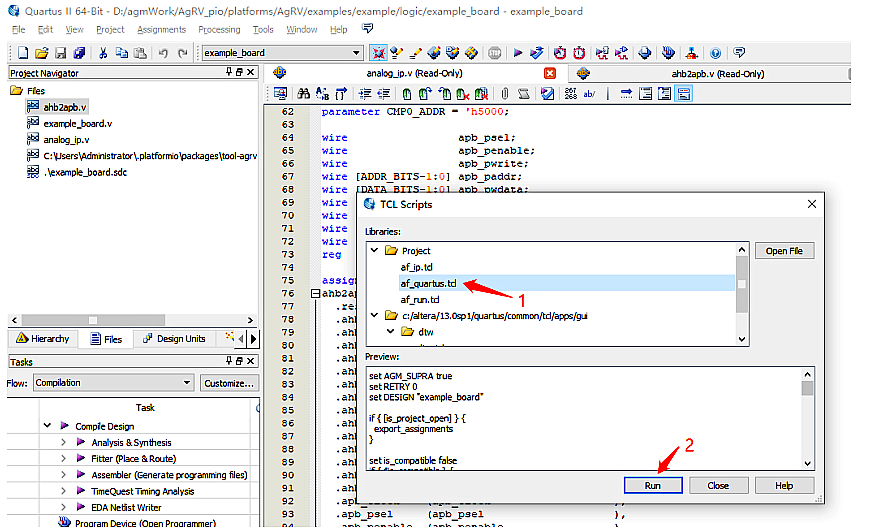
Task: Switch to the ahb2apb.v (Read-Only) tab
Action: point(709,73)
